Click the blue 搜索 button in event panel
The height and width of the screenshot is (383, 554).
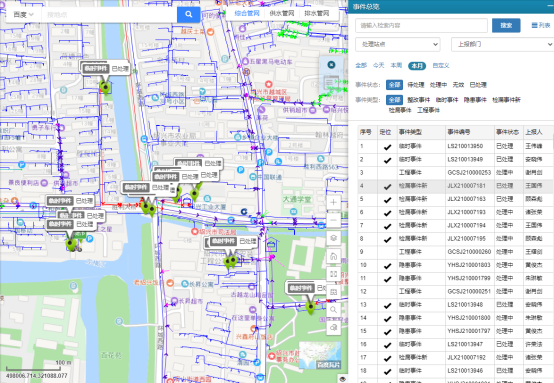pos(506,25)
